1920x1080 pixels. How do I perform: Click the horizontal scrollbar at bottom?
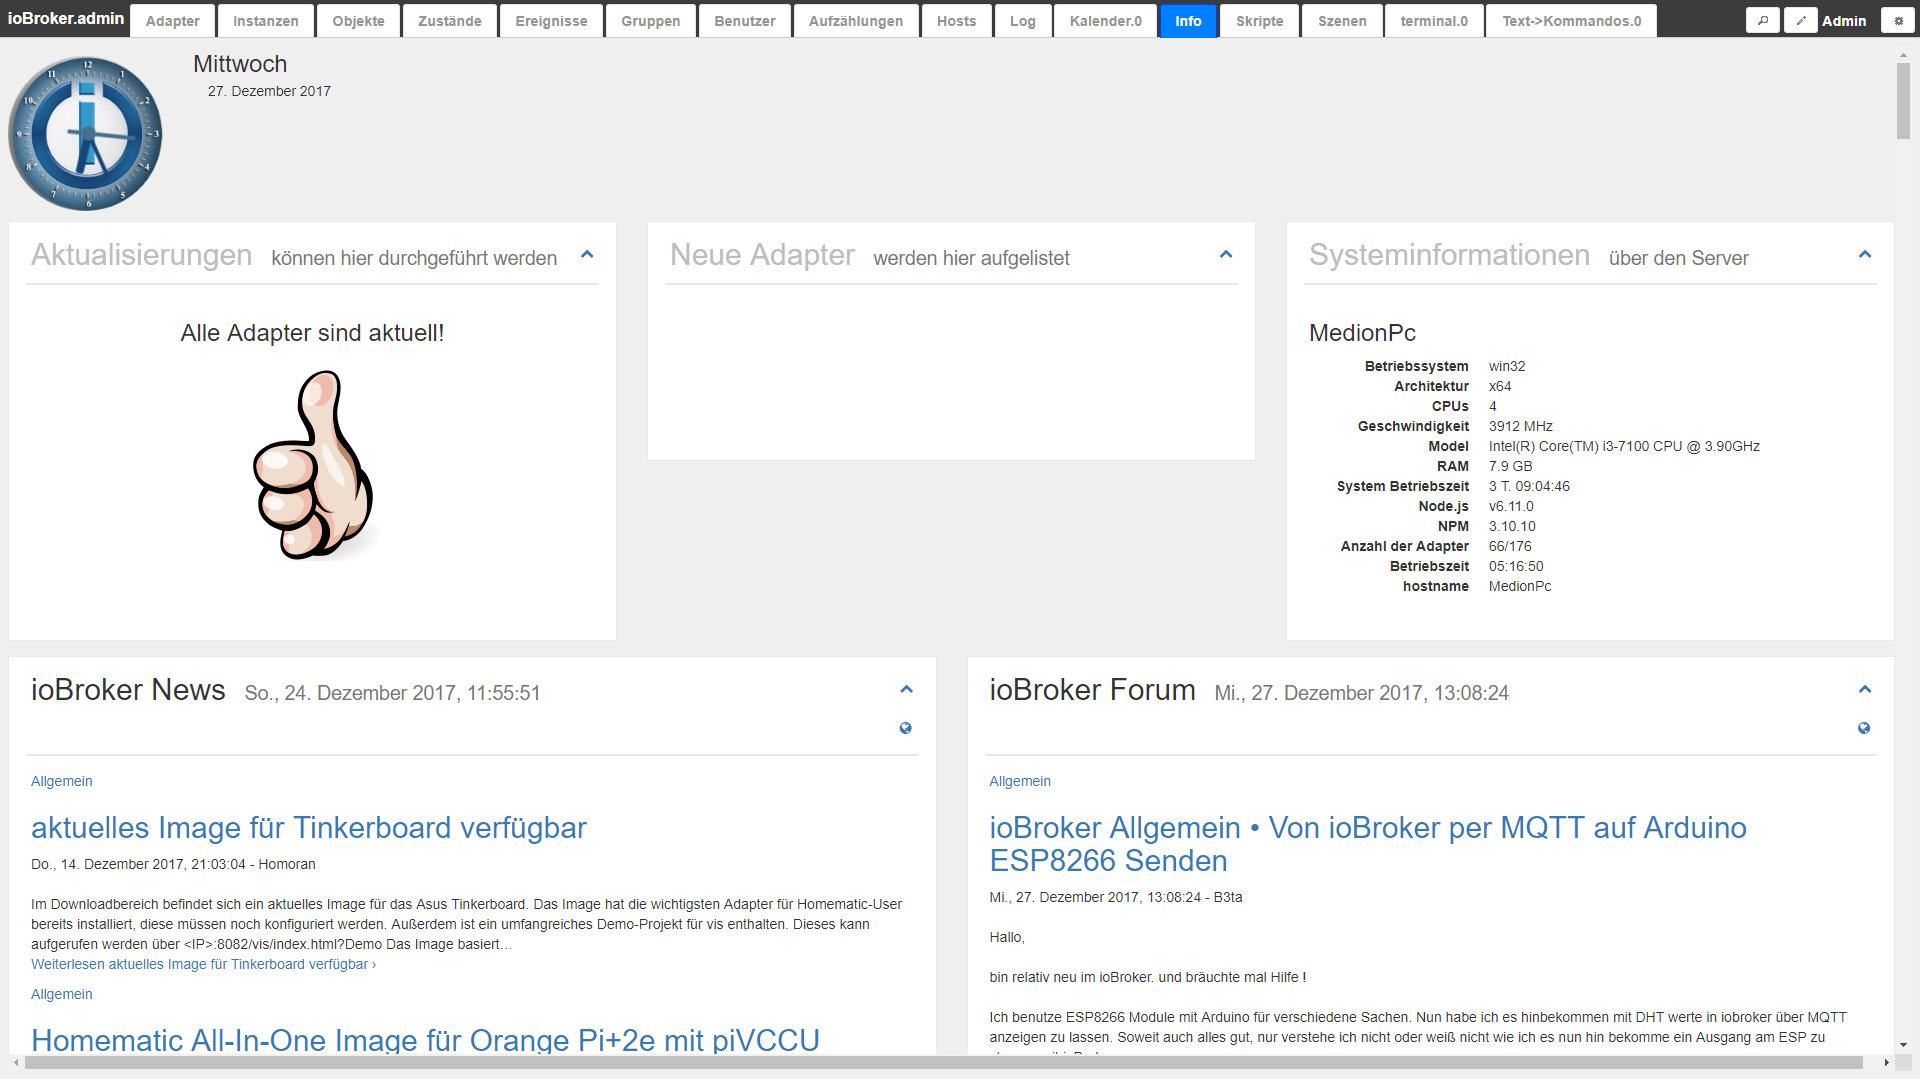tap(944, 1062)
